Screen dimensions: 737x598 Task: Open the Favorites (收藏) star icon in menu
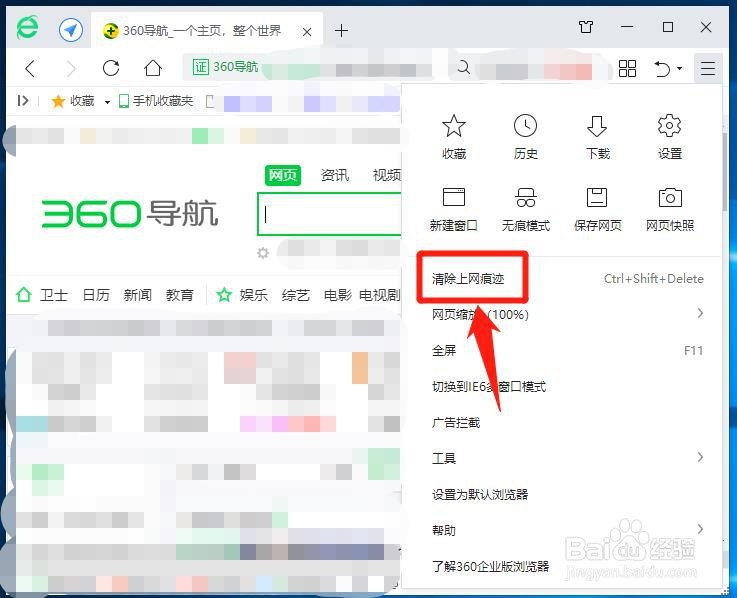pyautogui.click(x=454, y=126)
